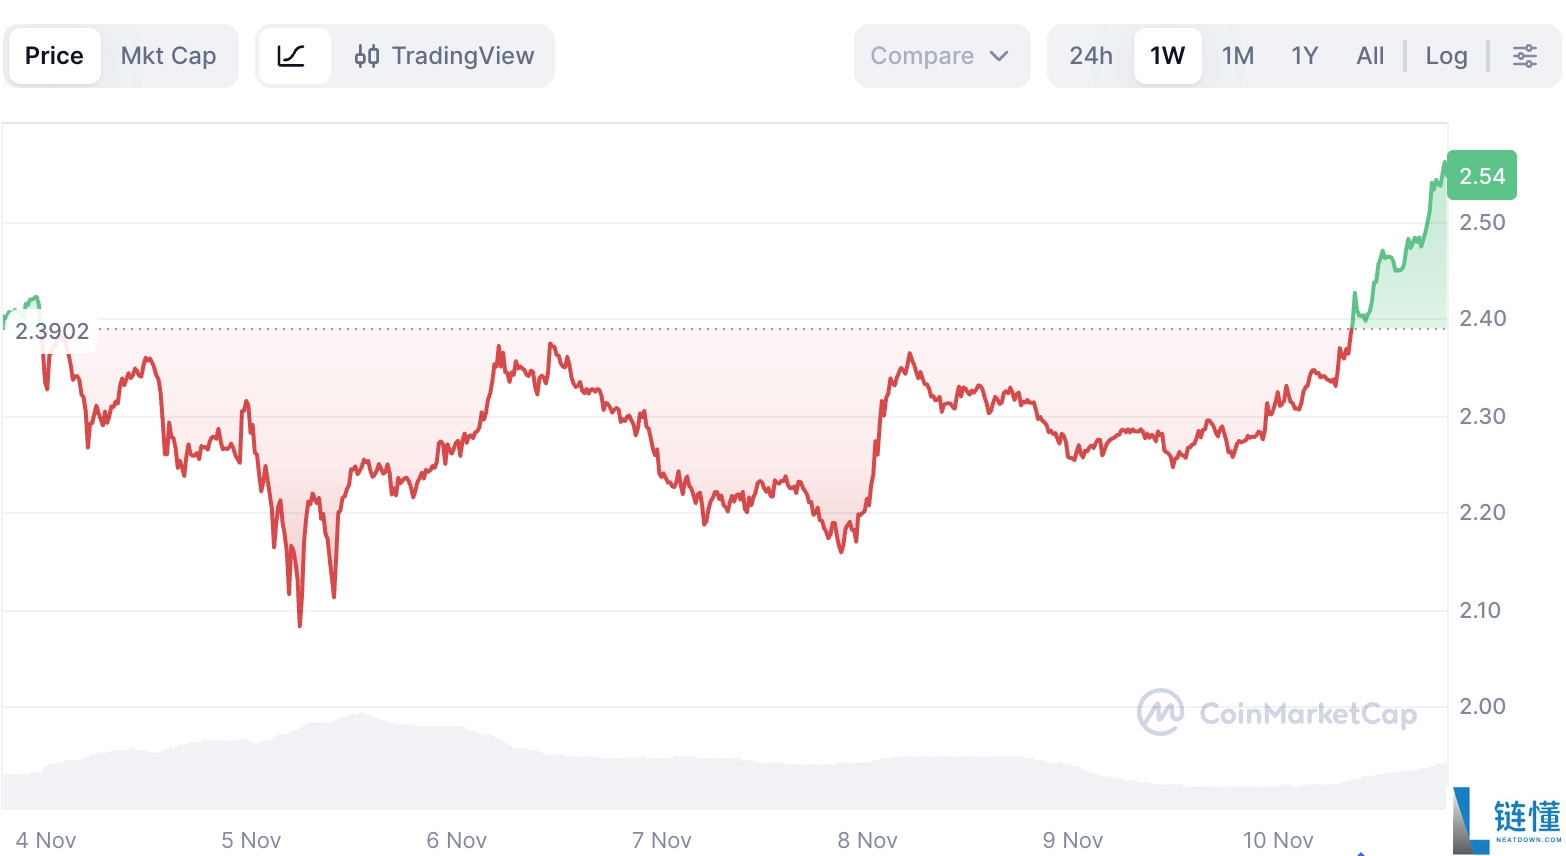This screenshot has height=856, width=1566.
Task: Show full history with All button
Action: (x=1369, y=56)
